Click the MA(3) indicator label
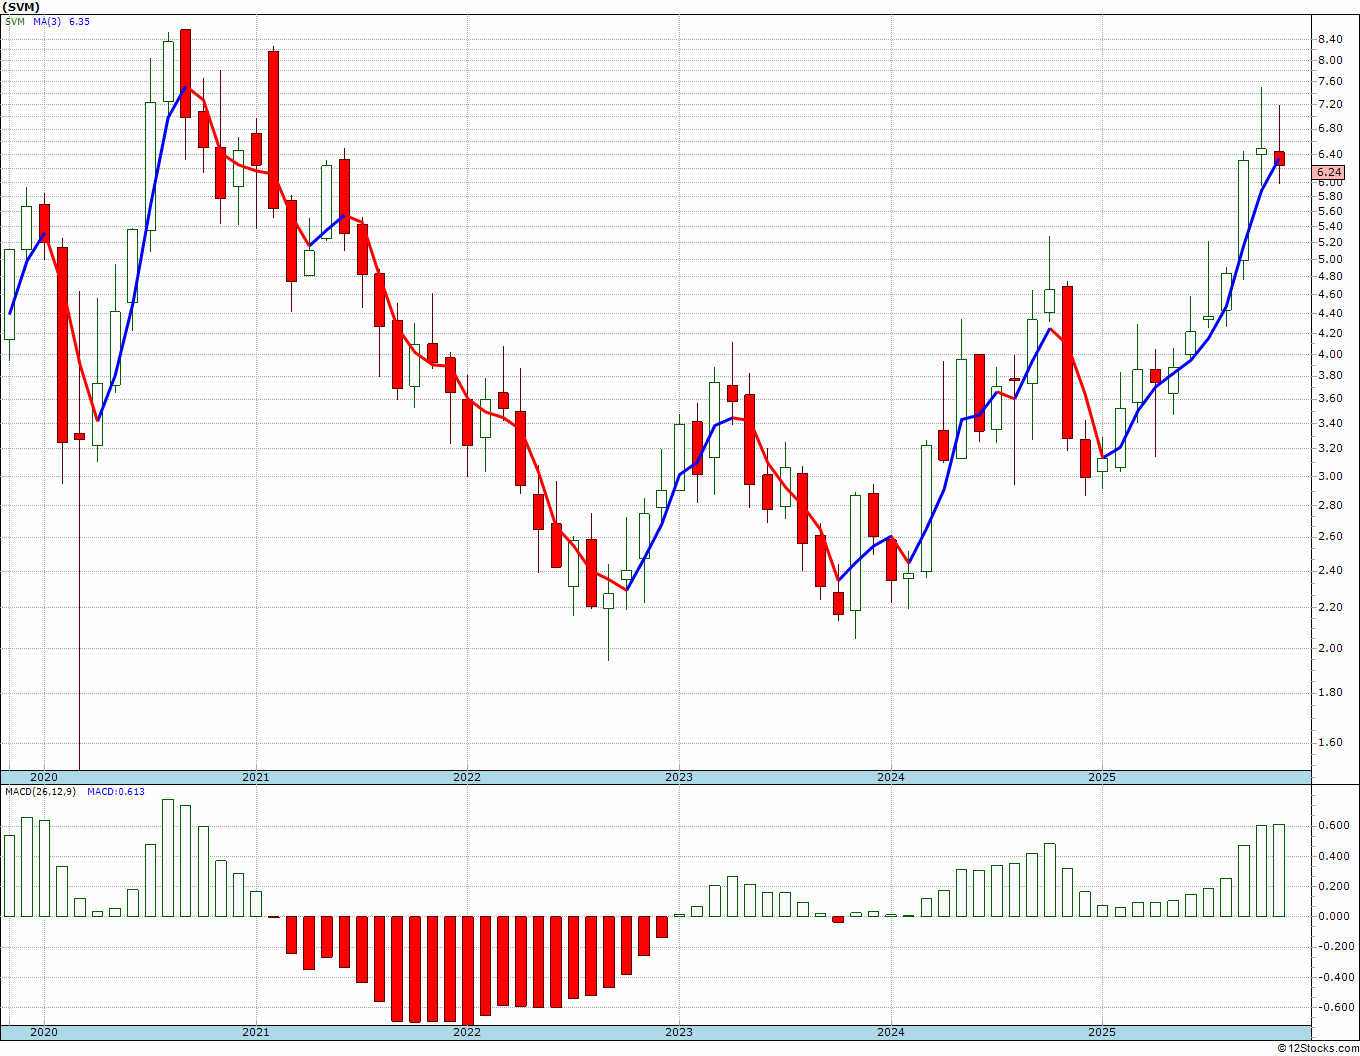The height and width of the screenshot is (1056, 1360). point(46,21)
